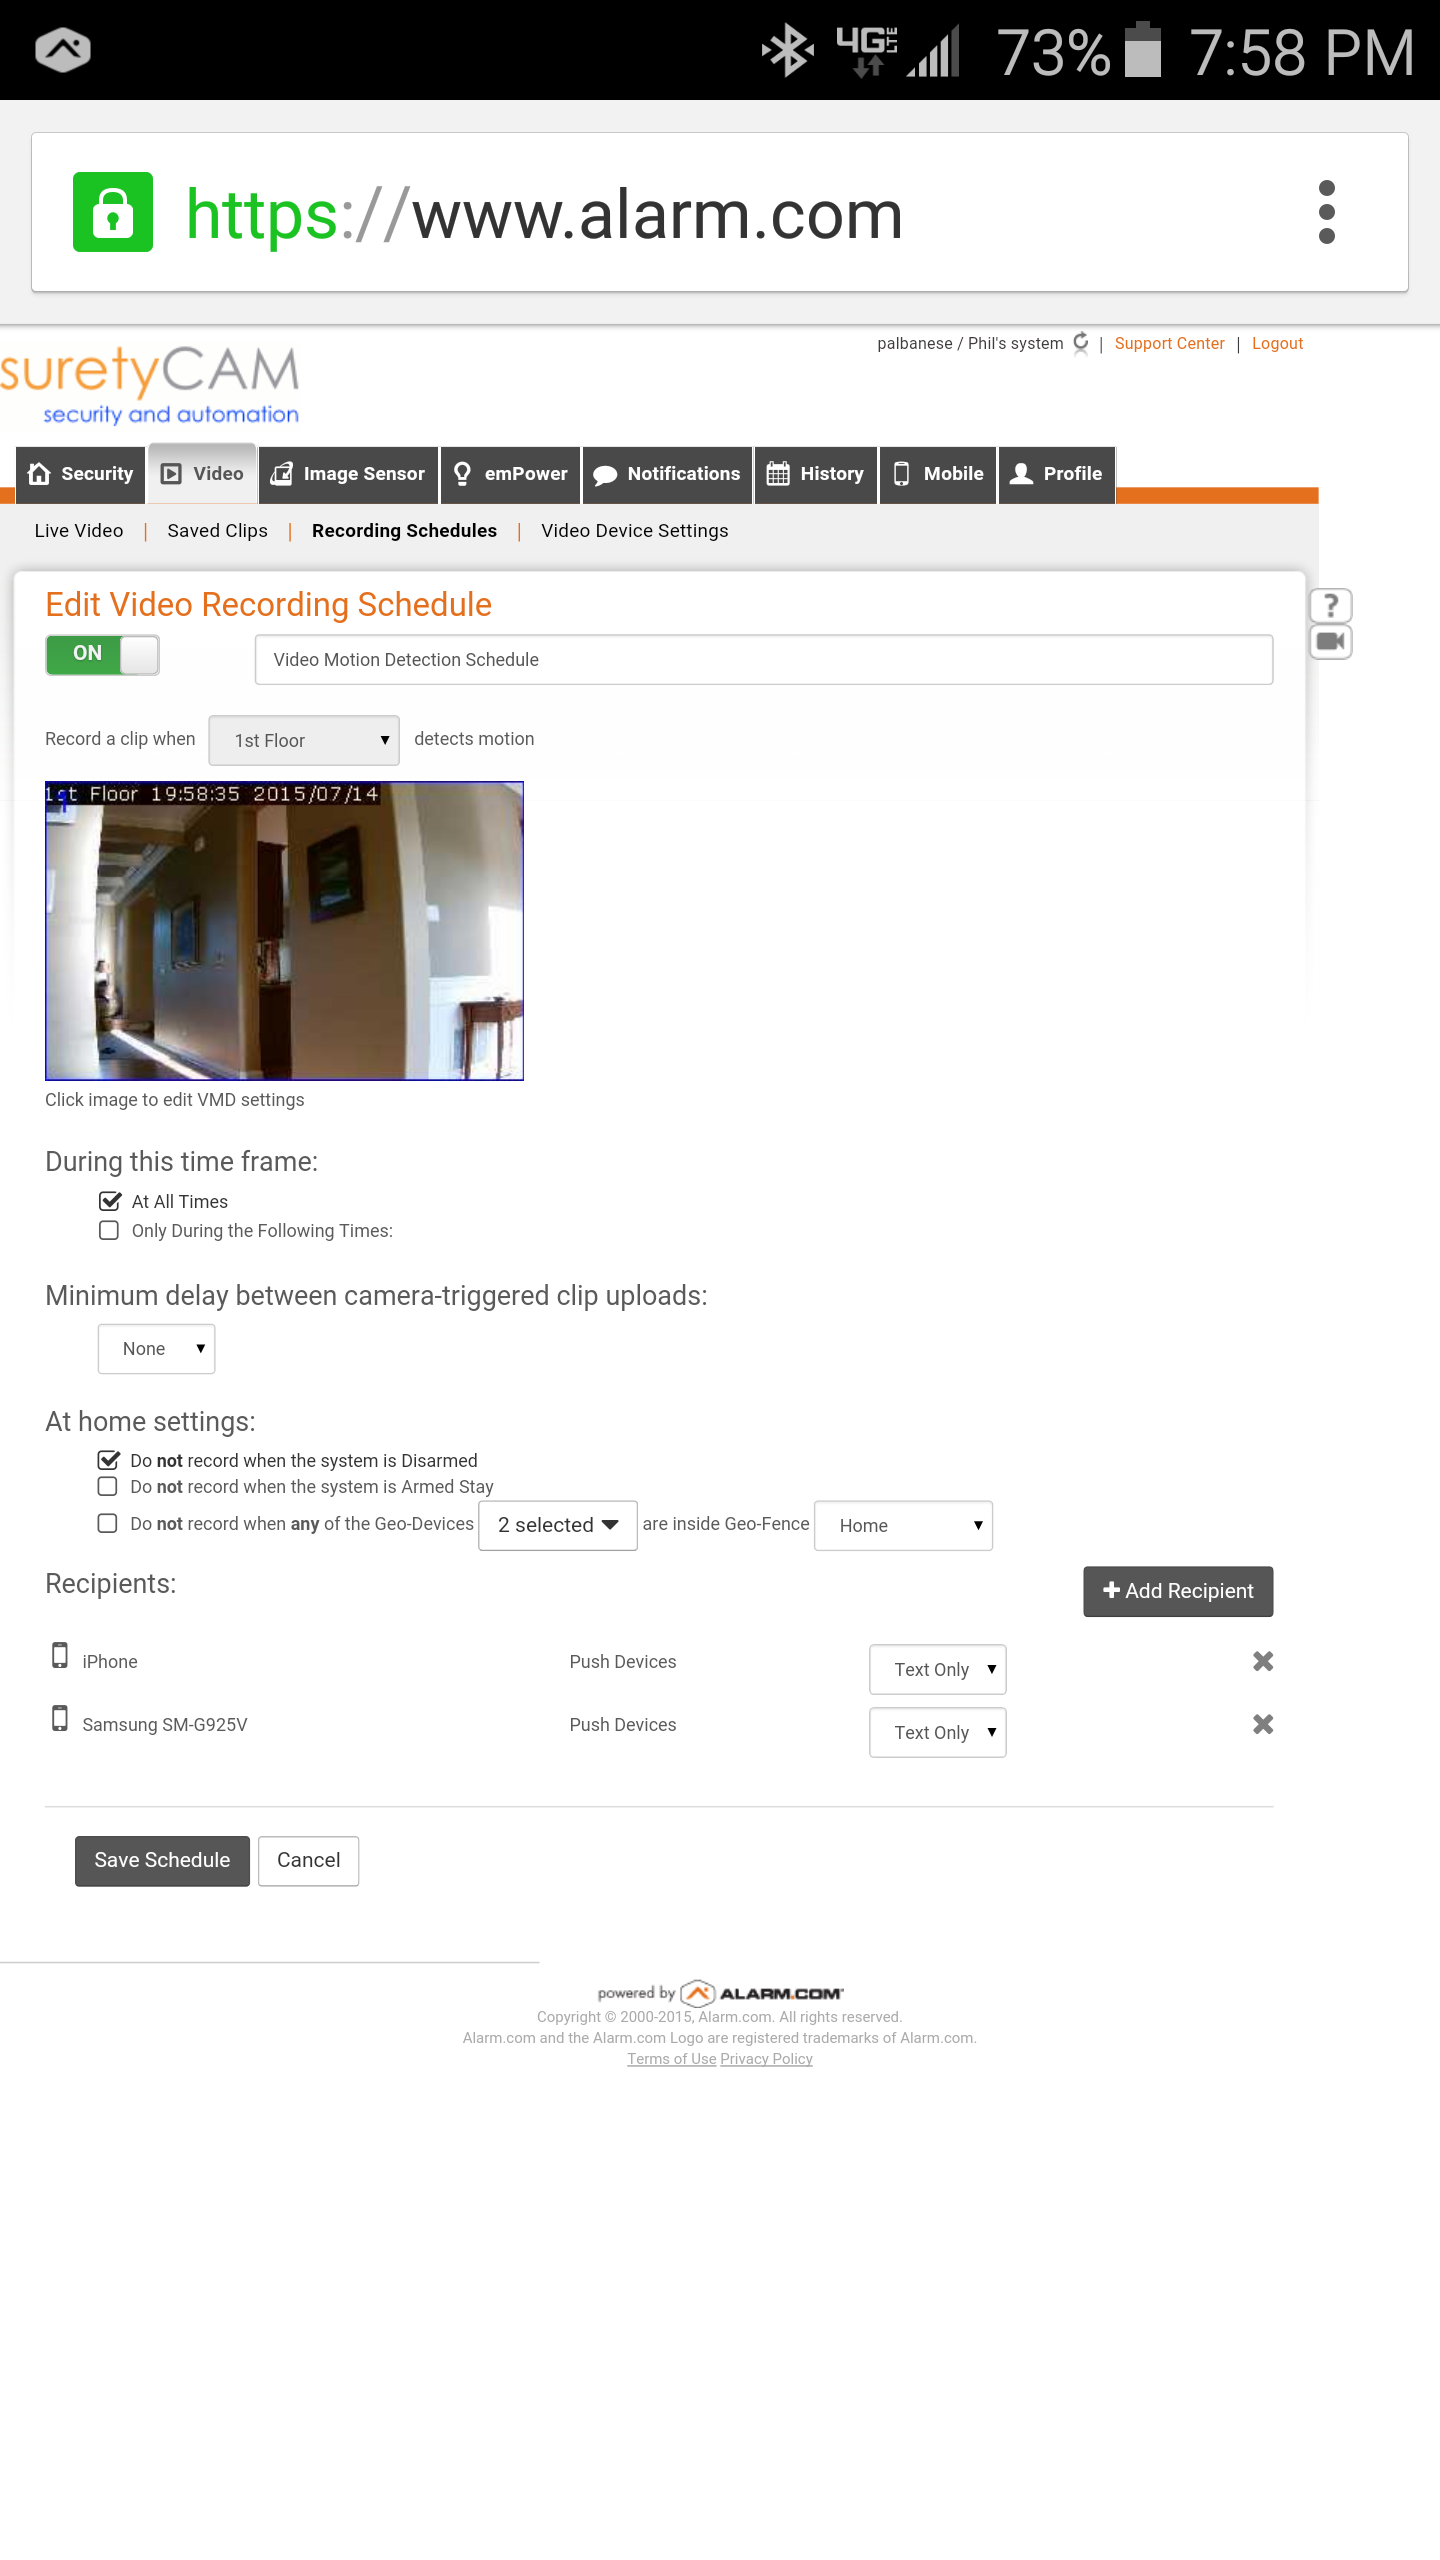The image size is (1440, 2560).
Task: Remove the Samsung SM-G925V recipient
Action: click(1263, 1724)
